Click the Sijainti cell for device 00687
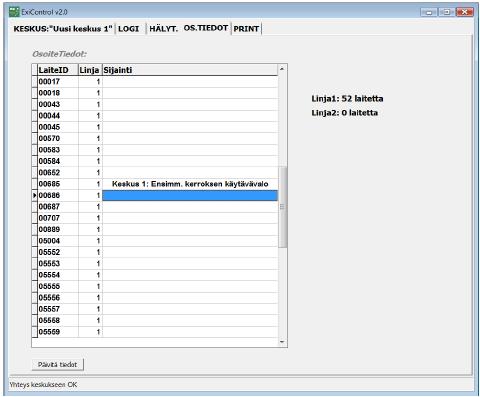This screenshot has height=397, width=480. pyautogui.click(x=190, y=207)
